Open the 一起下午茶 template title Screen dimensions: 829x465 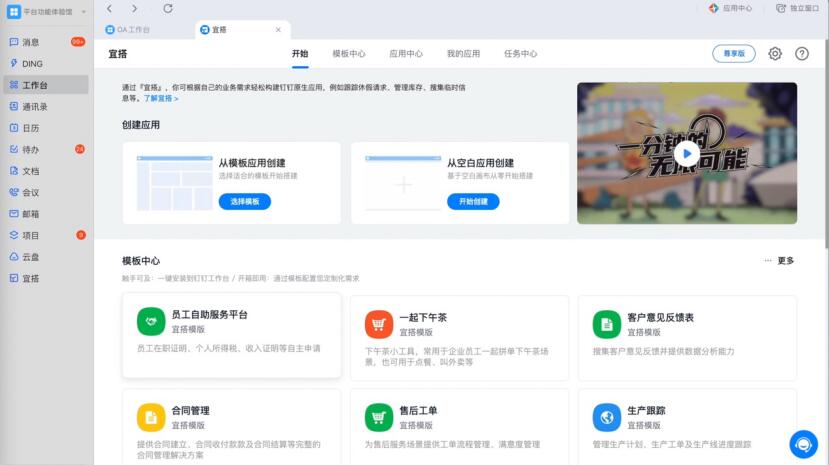[423, 318]
